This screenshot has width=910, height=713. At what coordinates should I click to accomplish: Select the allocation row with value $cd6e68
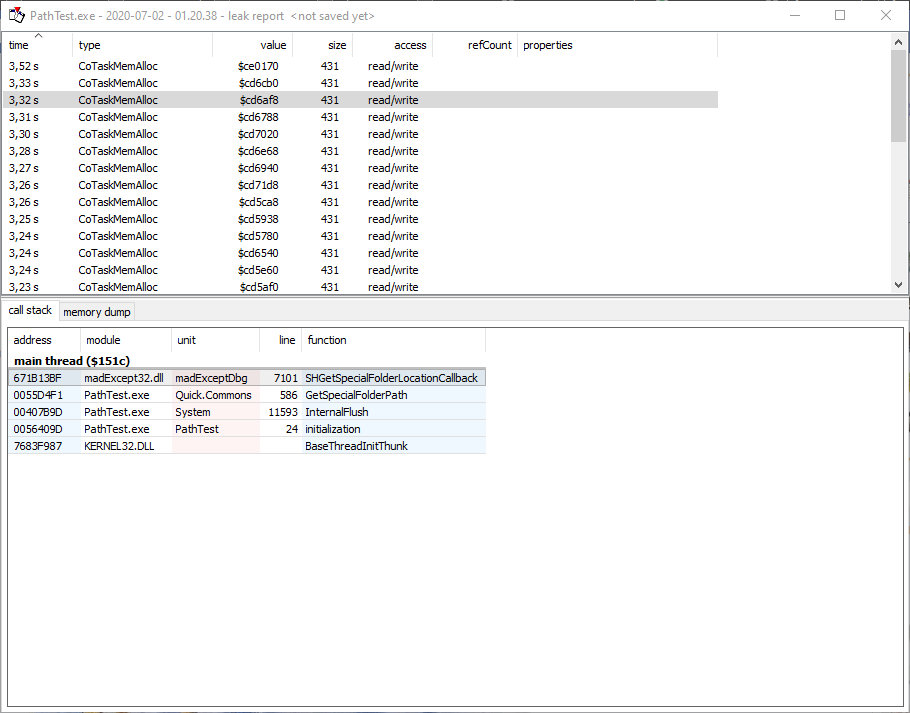[360, 151]
